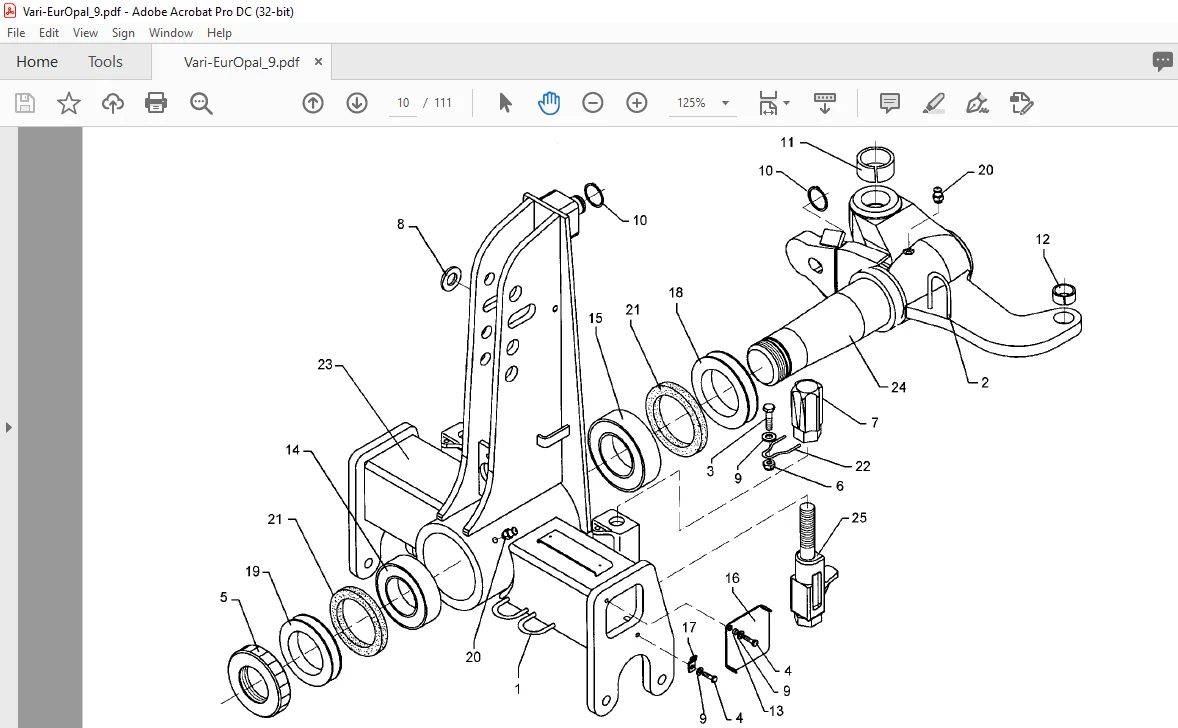Activate the Hand pan tool
The height and width of the screenshot is (728, 1178).
[x=549, y=103]
